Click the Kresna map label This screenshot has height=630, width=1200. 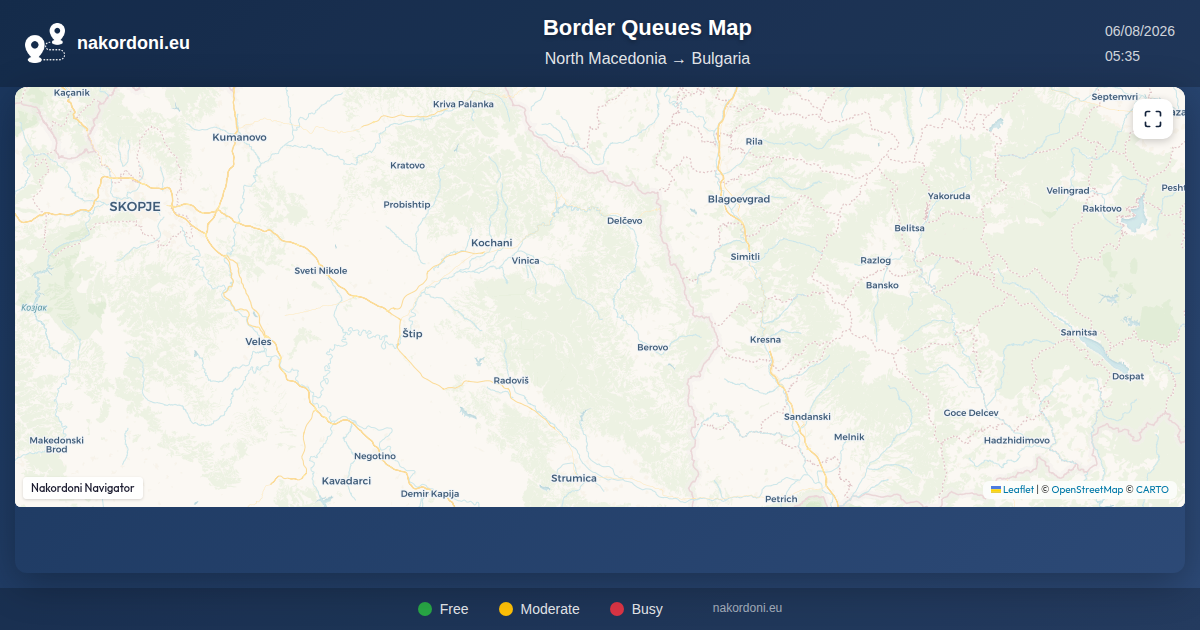[765, 340]
